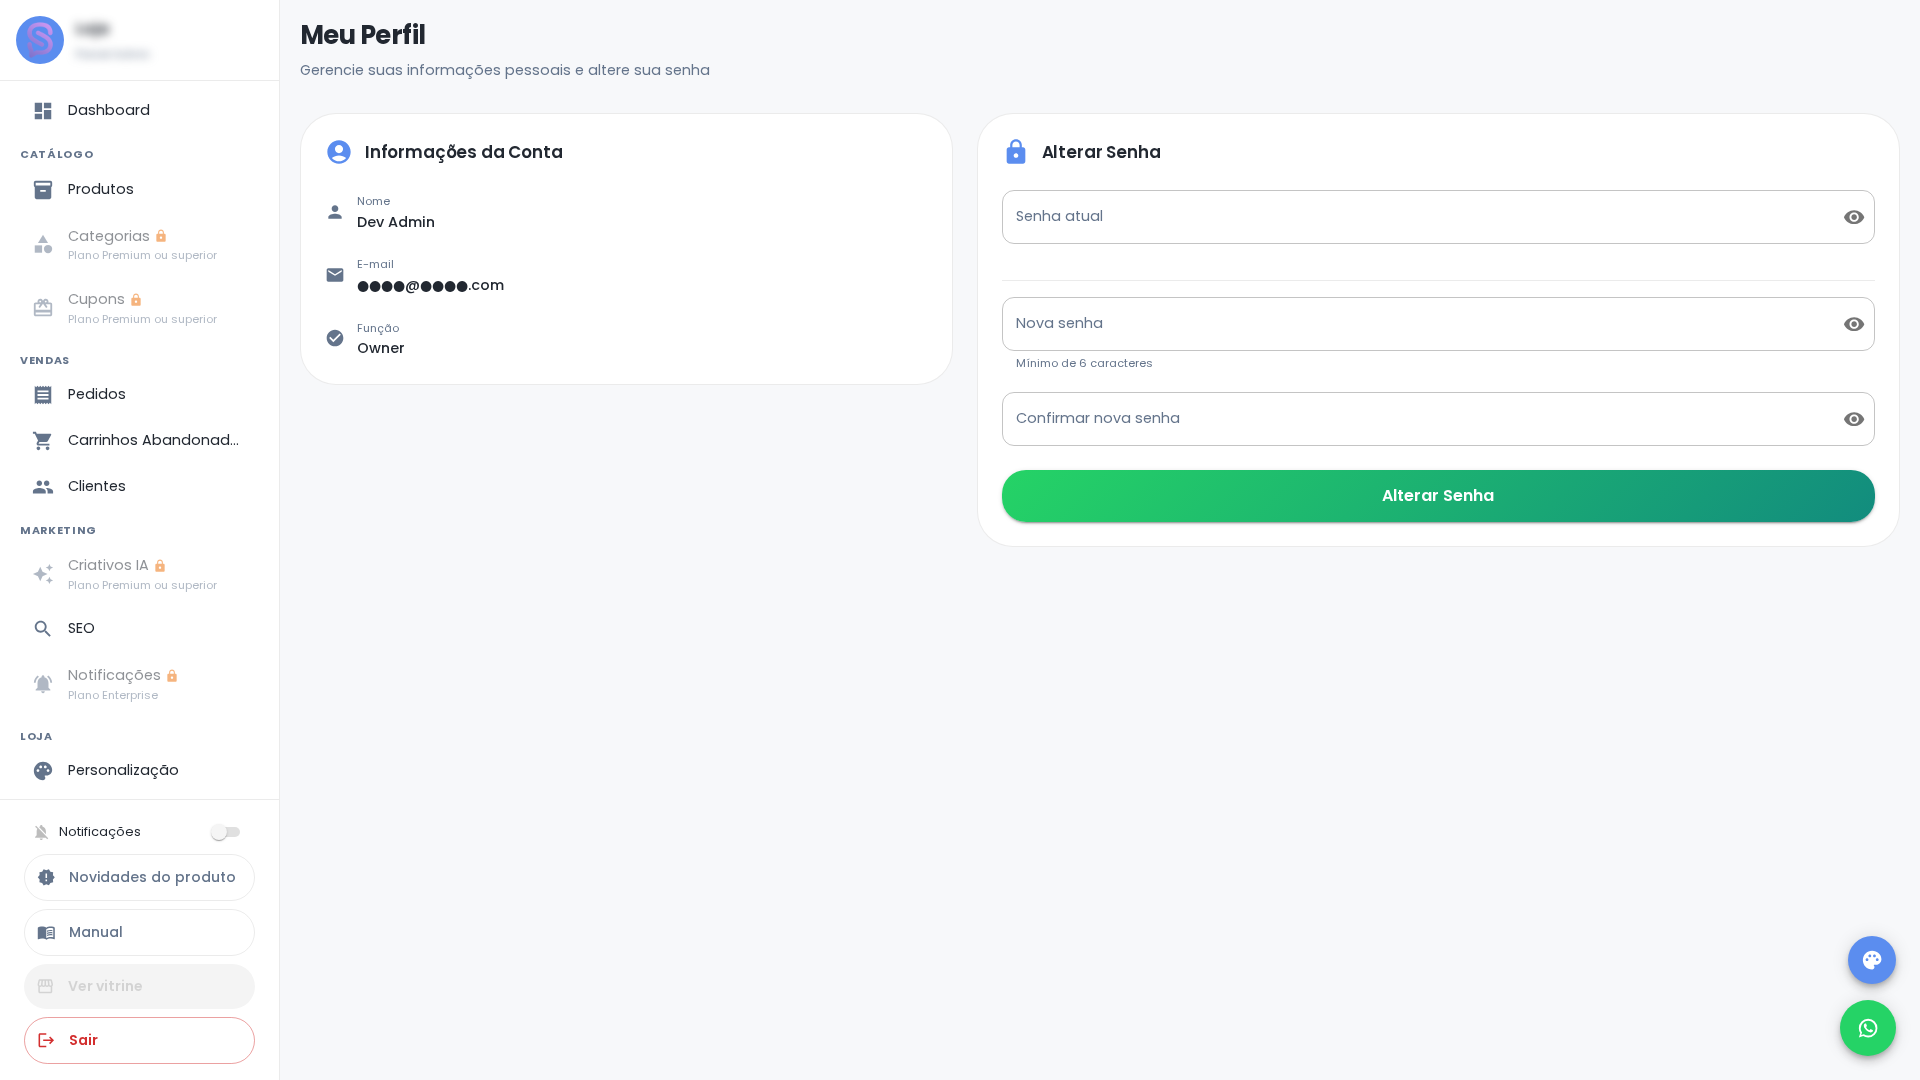Open Novidades do produto
This screenshot has height=1080, width=1920.
(x=139, y=877)
